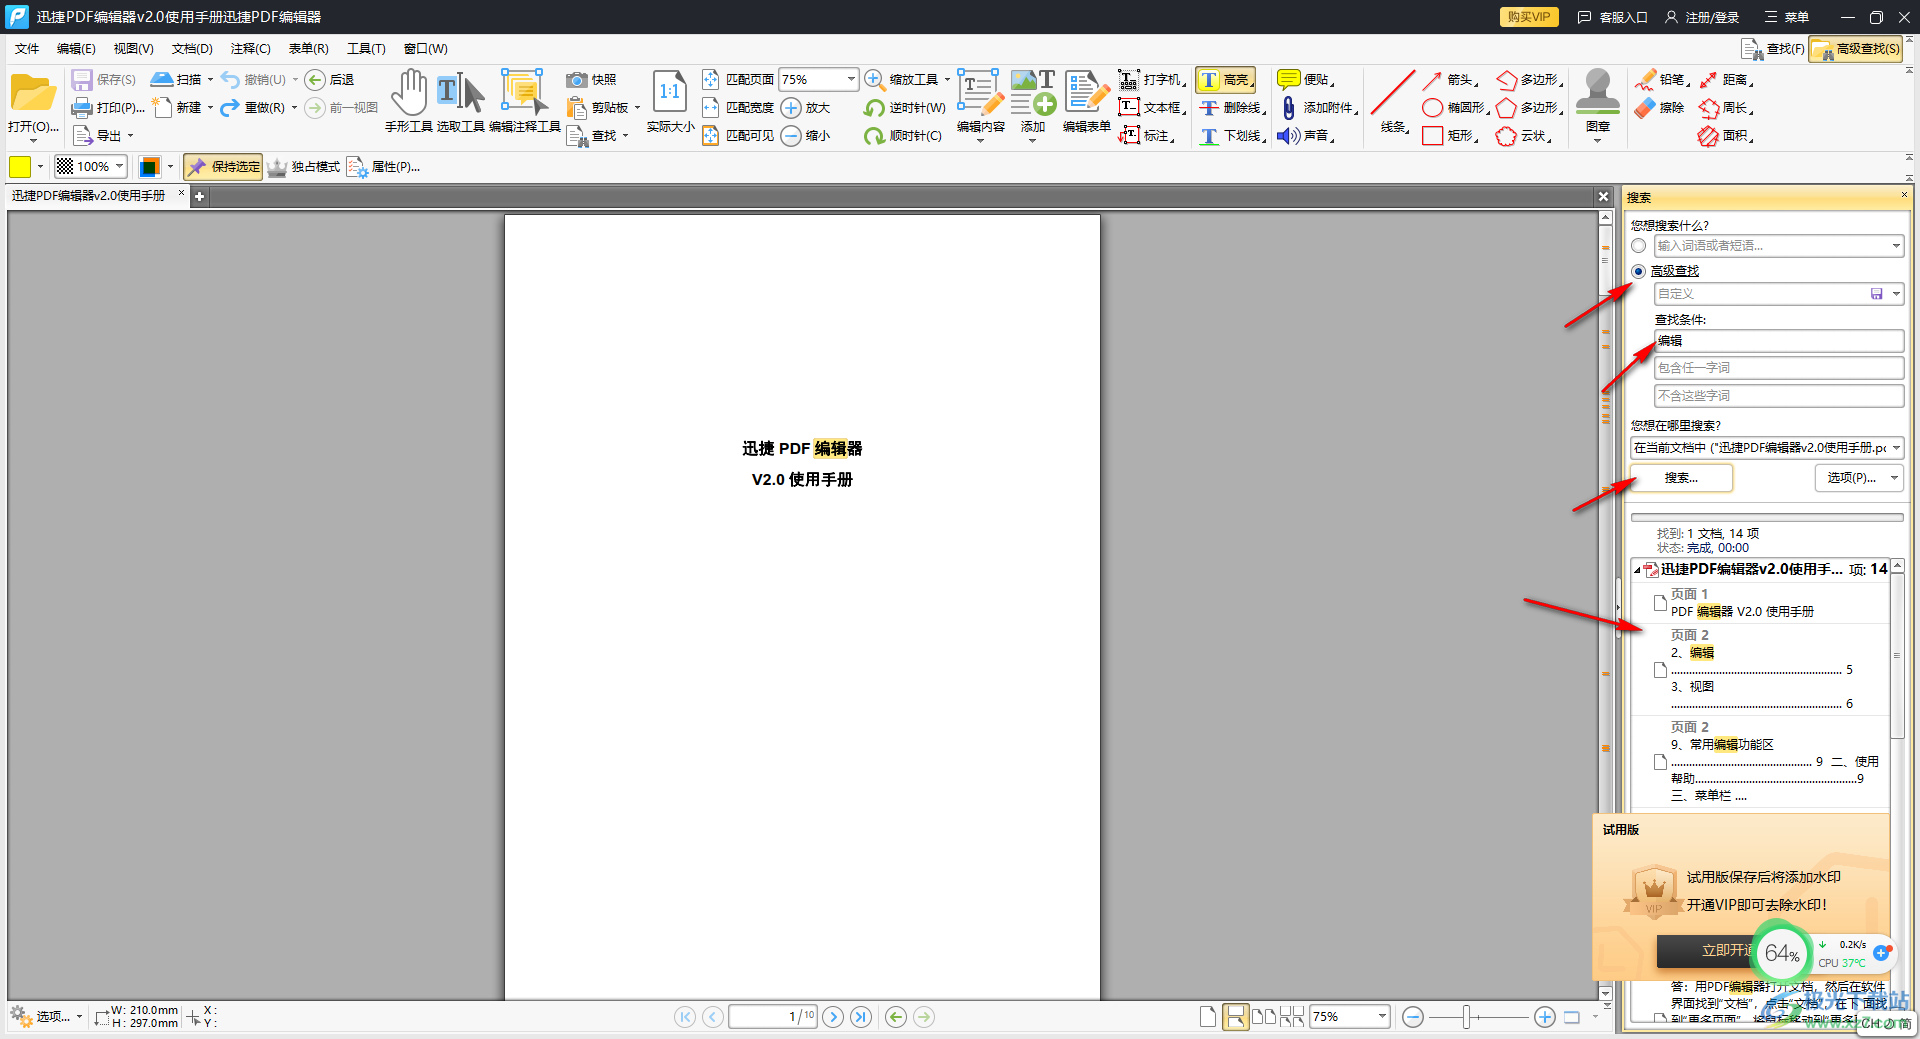This screenshot has width=1920, height=1039.
Task: Select the 线条 line drawing tool
Action: (x=1393, y=102)
